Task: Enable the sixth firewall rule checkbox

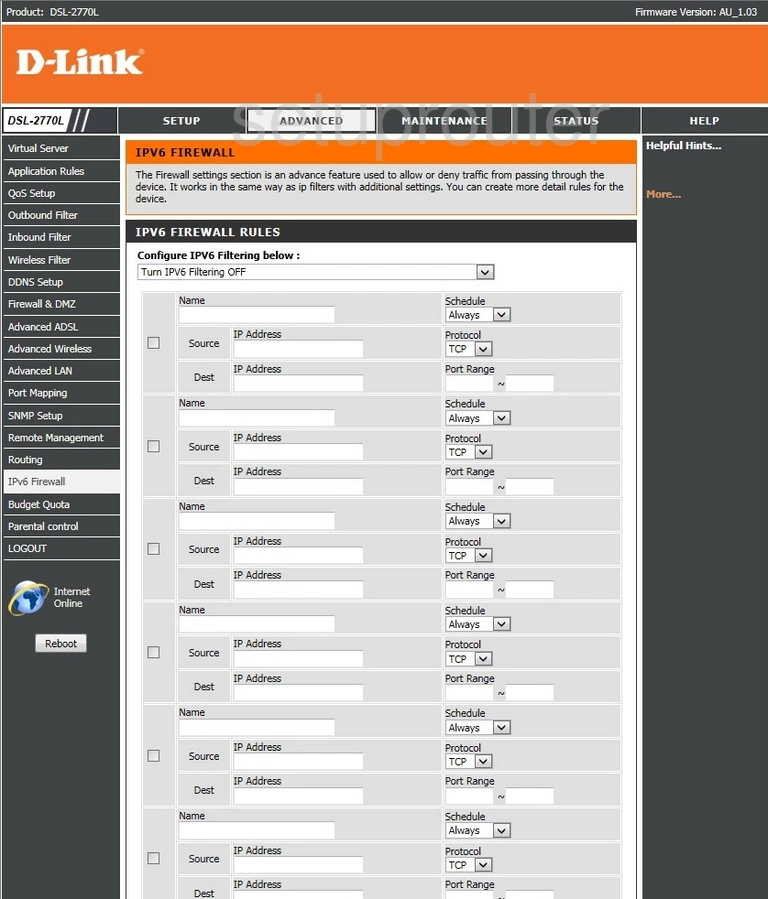Action: click(154, 858)
